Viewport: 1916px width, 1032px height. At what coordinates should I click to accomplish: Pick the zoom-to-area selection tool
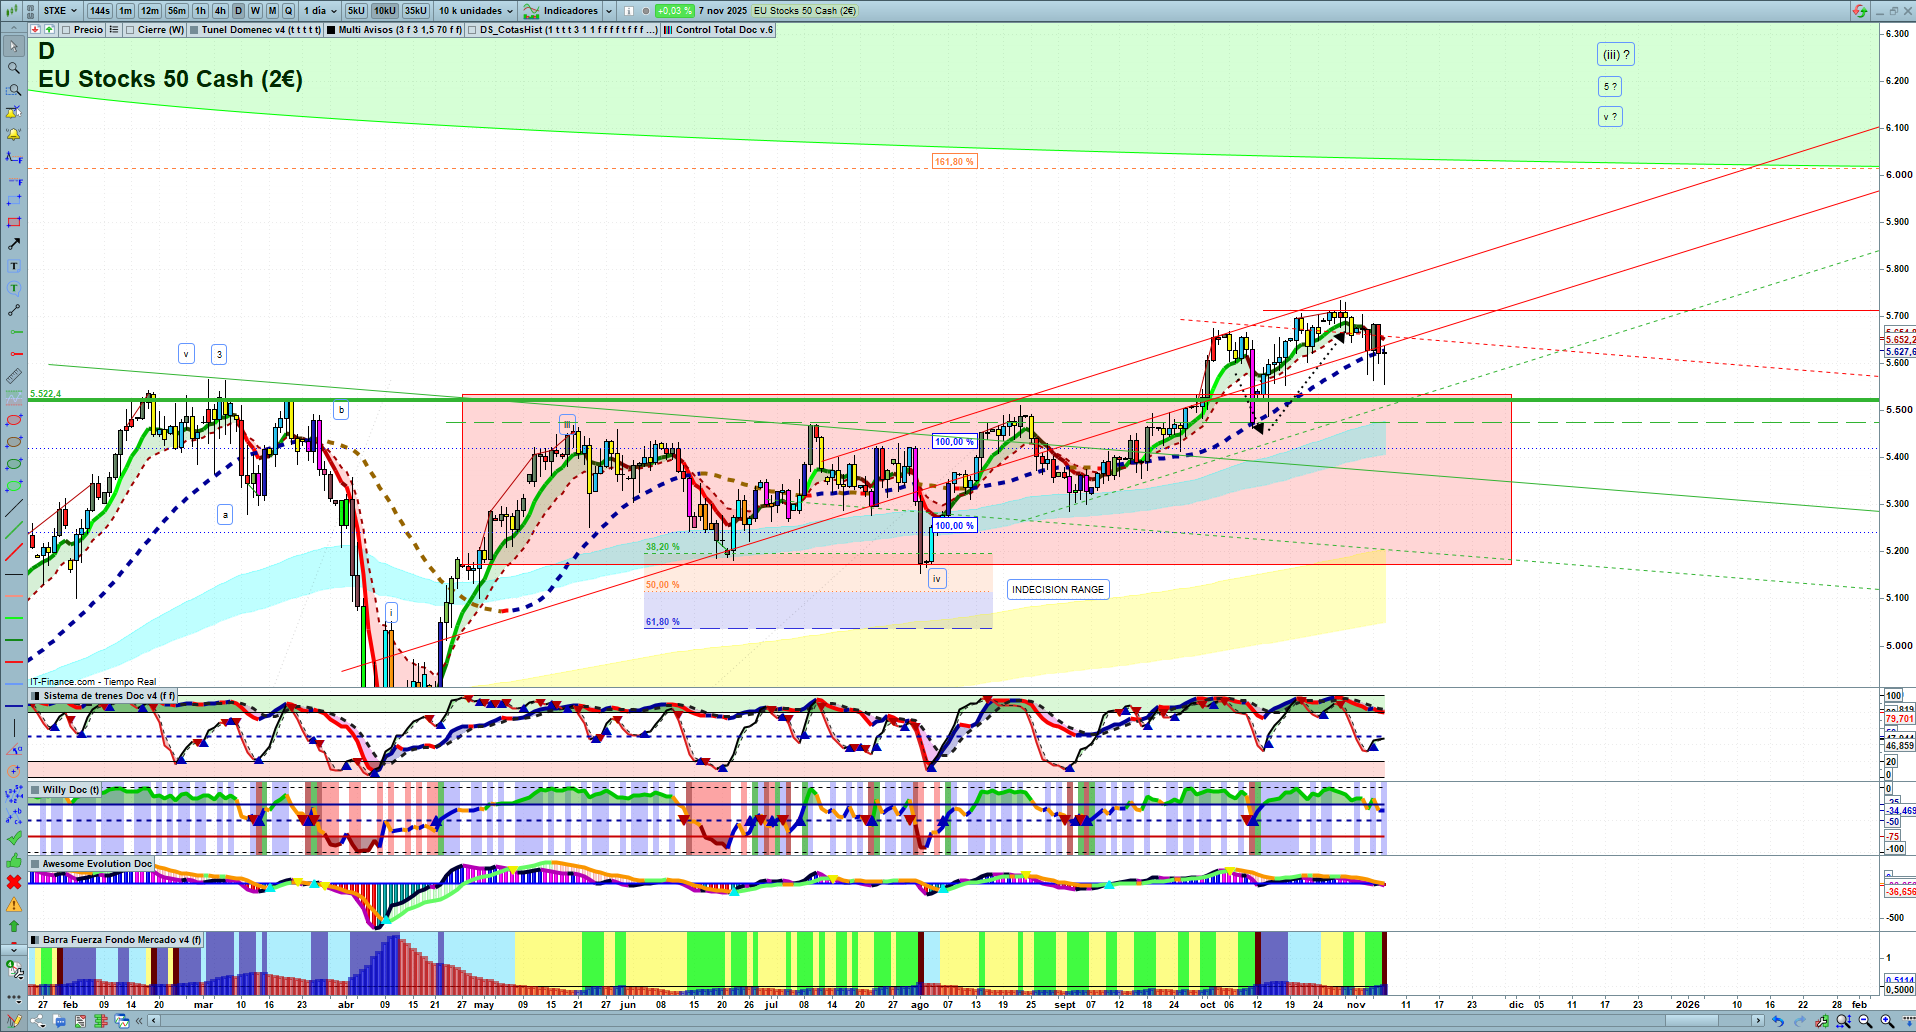click(14, 90)
